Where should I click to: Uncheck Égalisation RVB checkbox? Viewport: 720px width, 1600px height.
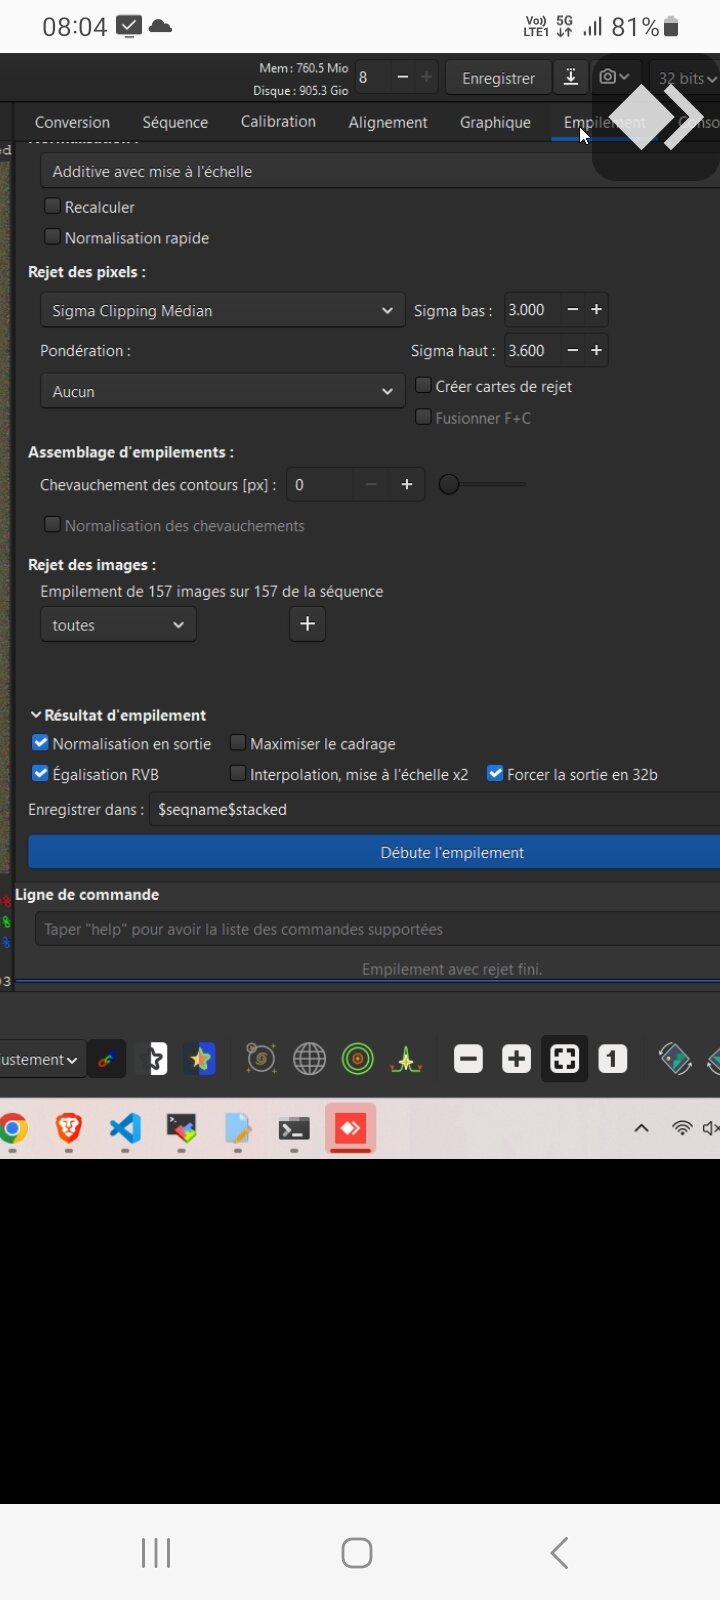41,774
